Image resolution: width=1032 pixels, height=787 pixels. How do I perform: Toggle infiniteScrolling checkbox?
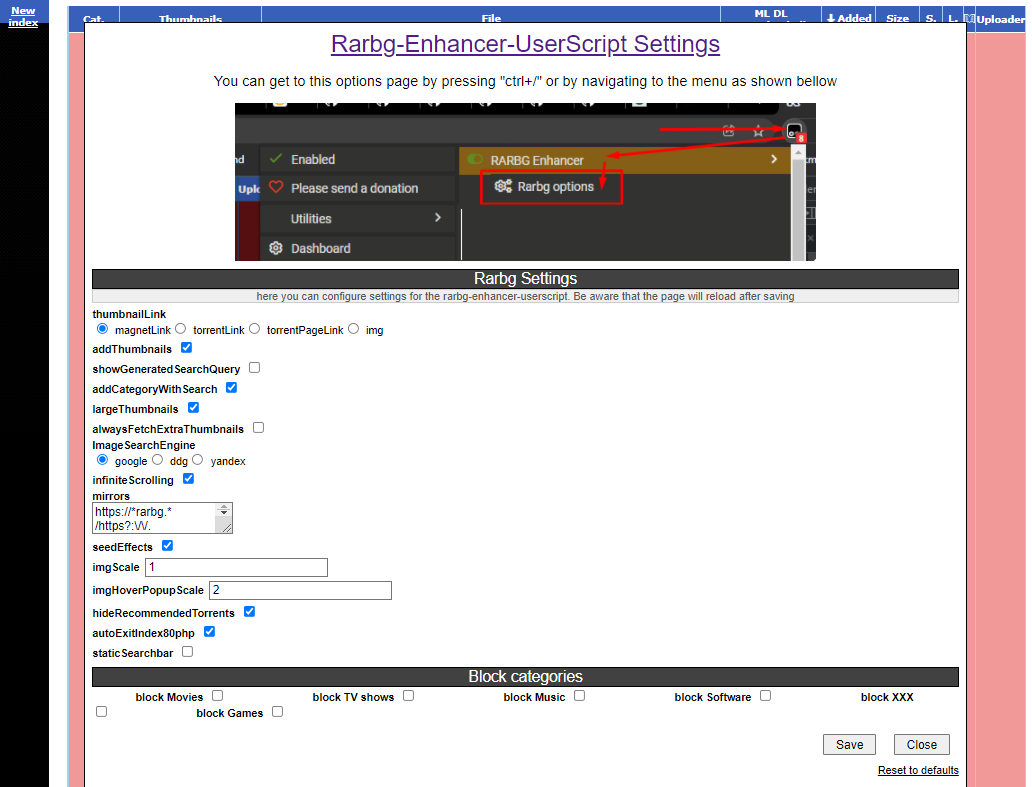(x=188, y=478)
